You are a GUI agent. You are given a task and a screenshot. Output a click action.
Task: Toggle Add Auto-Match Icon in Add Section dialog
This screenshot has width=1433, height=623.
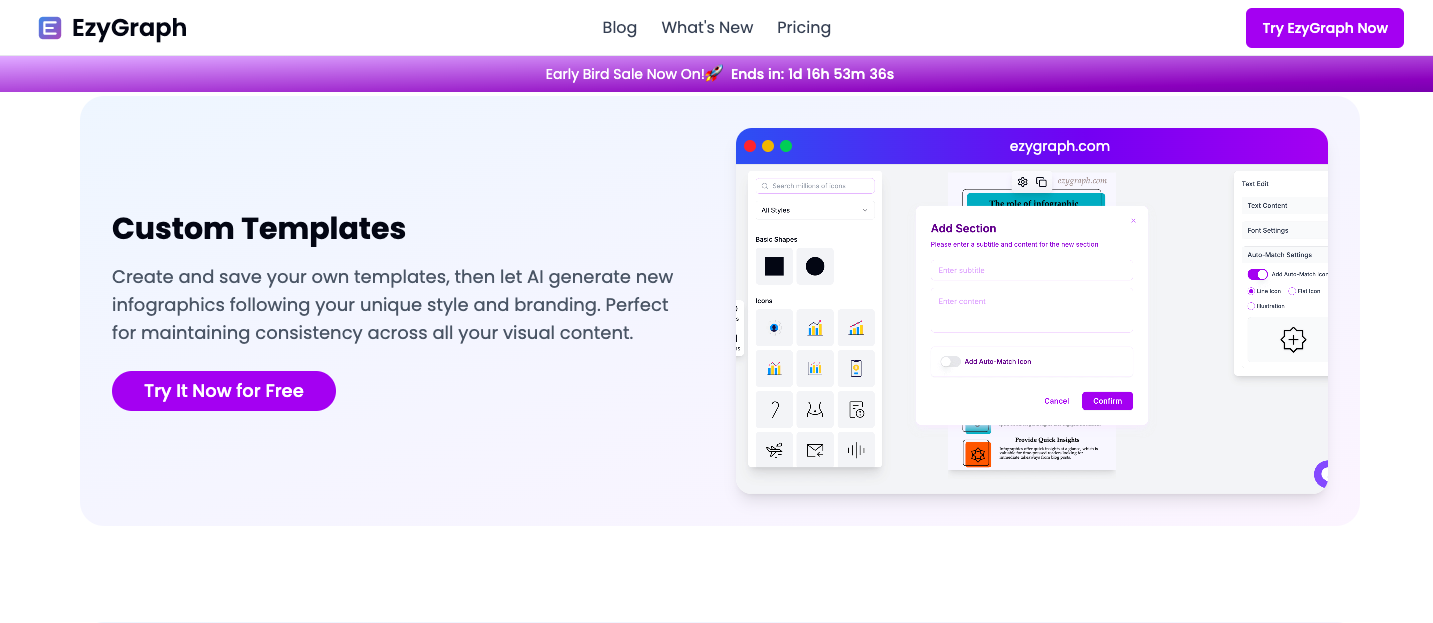[950, 362]
